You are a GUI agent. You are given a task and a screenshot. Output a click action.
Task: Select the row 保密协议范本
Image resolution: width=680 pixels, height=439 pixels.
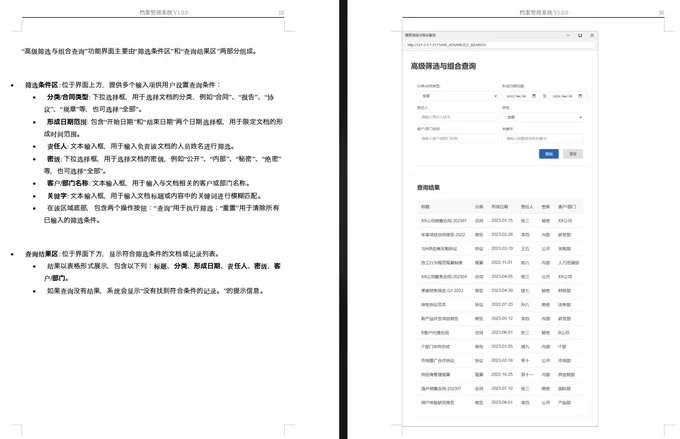500,305
